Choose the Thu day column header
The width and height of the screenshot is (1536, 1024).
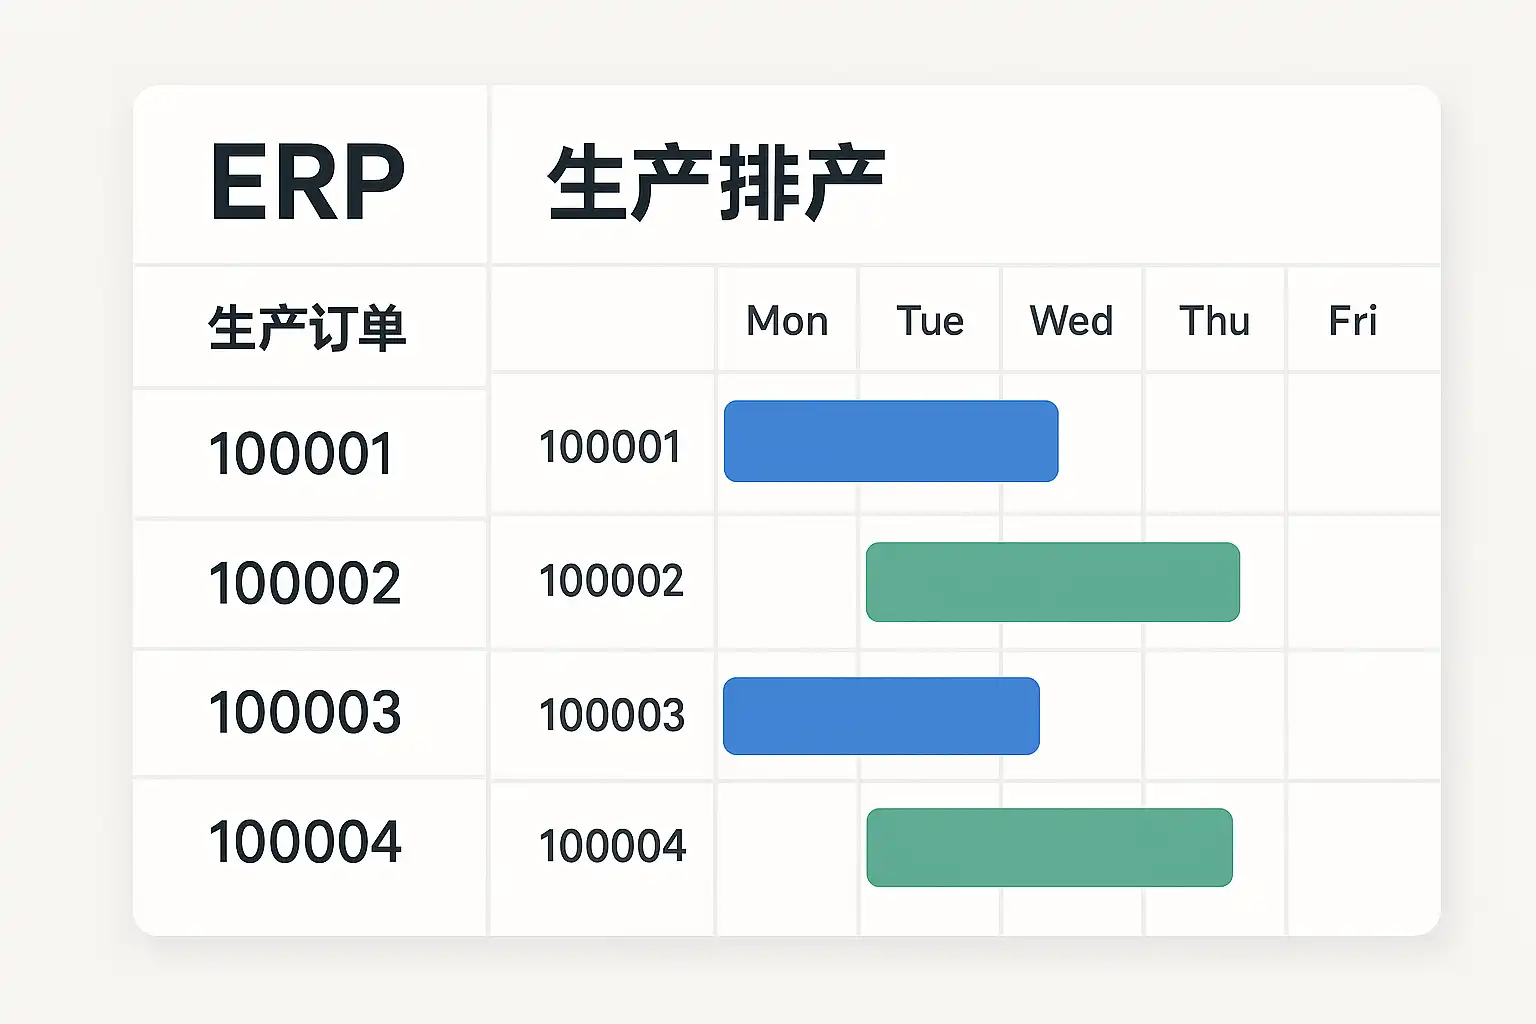click(1214, 321)
